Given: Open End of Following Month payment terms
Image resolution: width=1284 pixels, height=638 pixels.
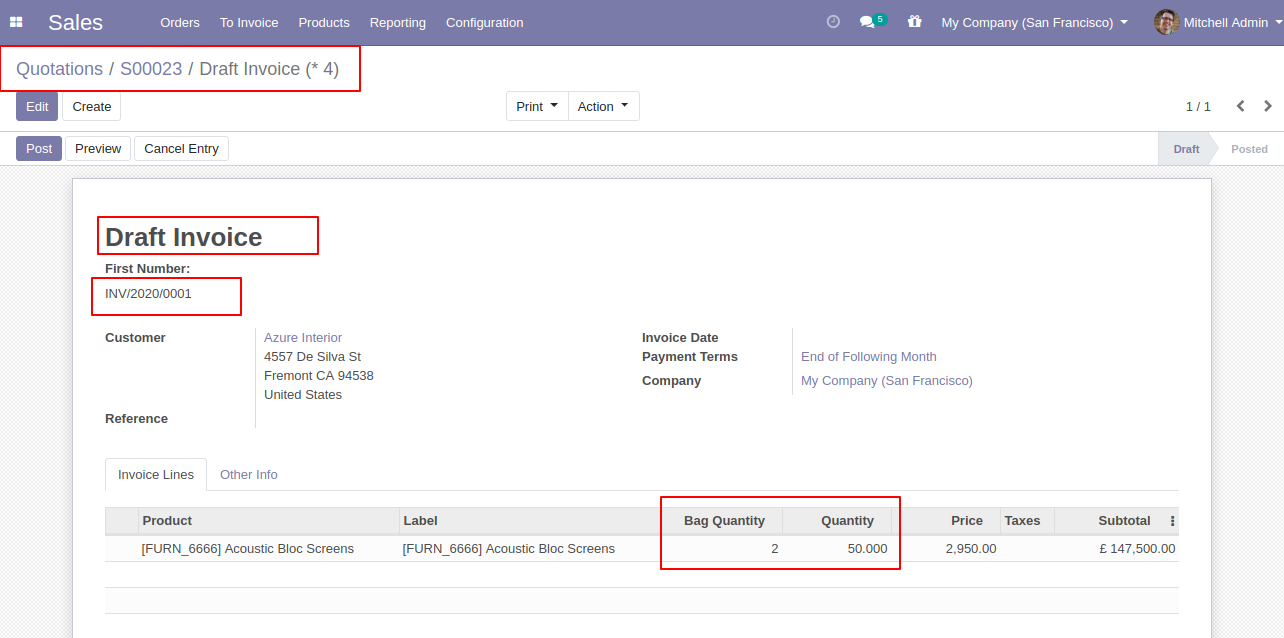Looking at the screenshot, I should coord(869,357).
